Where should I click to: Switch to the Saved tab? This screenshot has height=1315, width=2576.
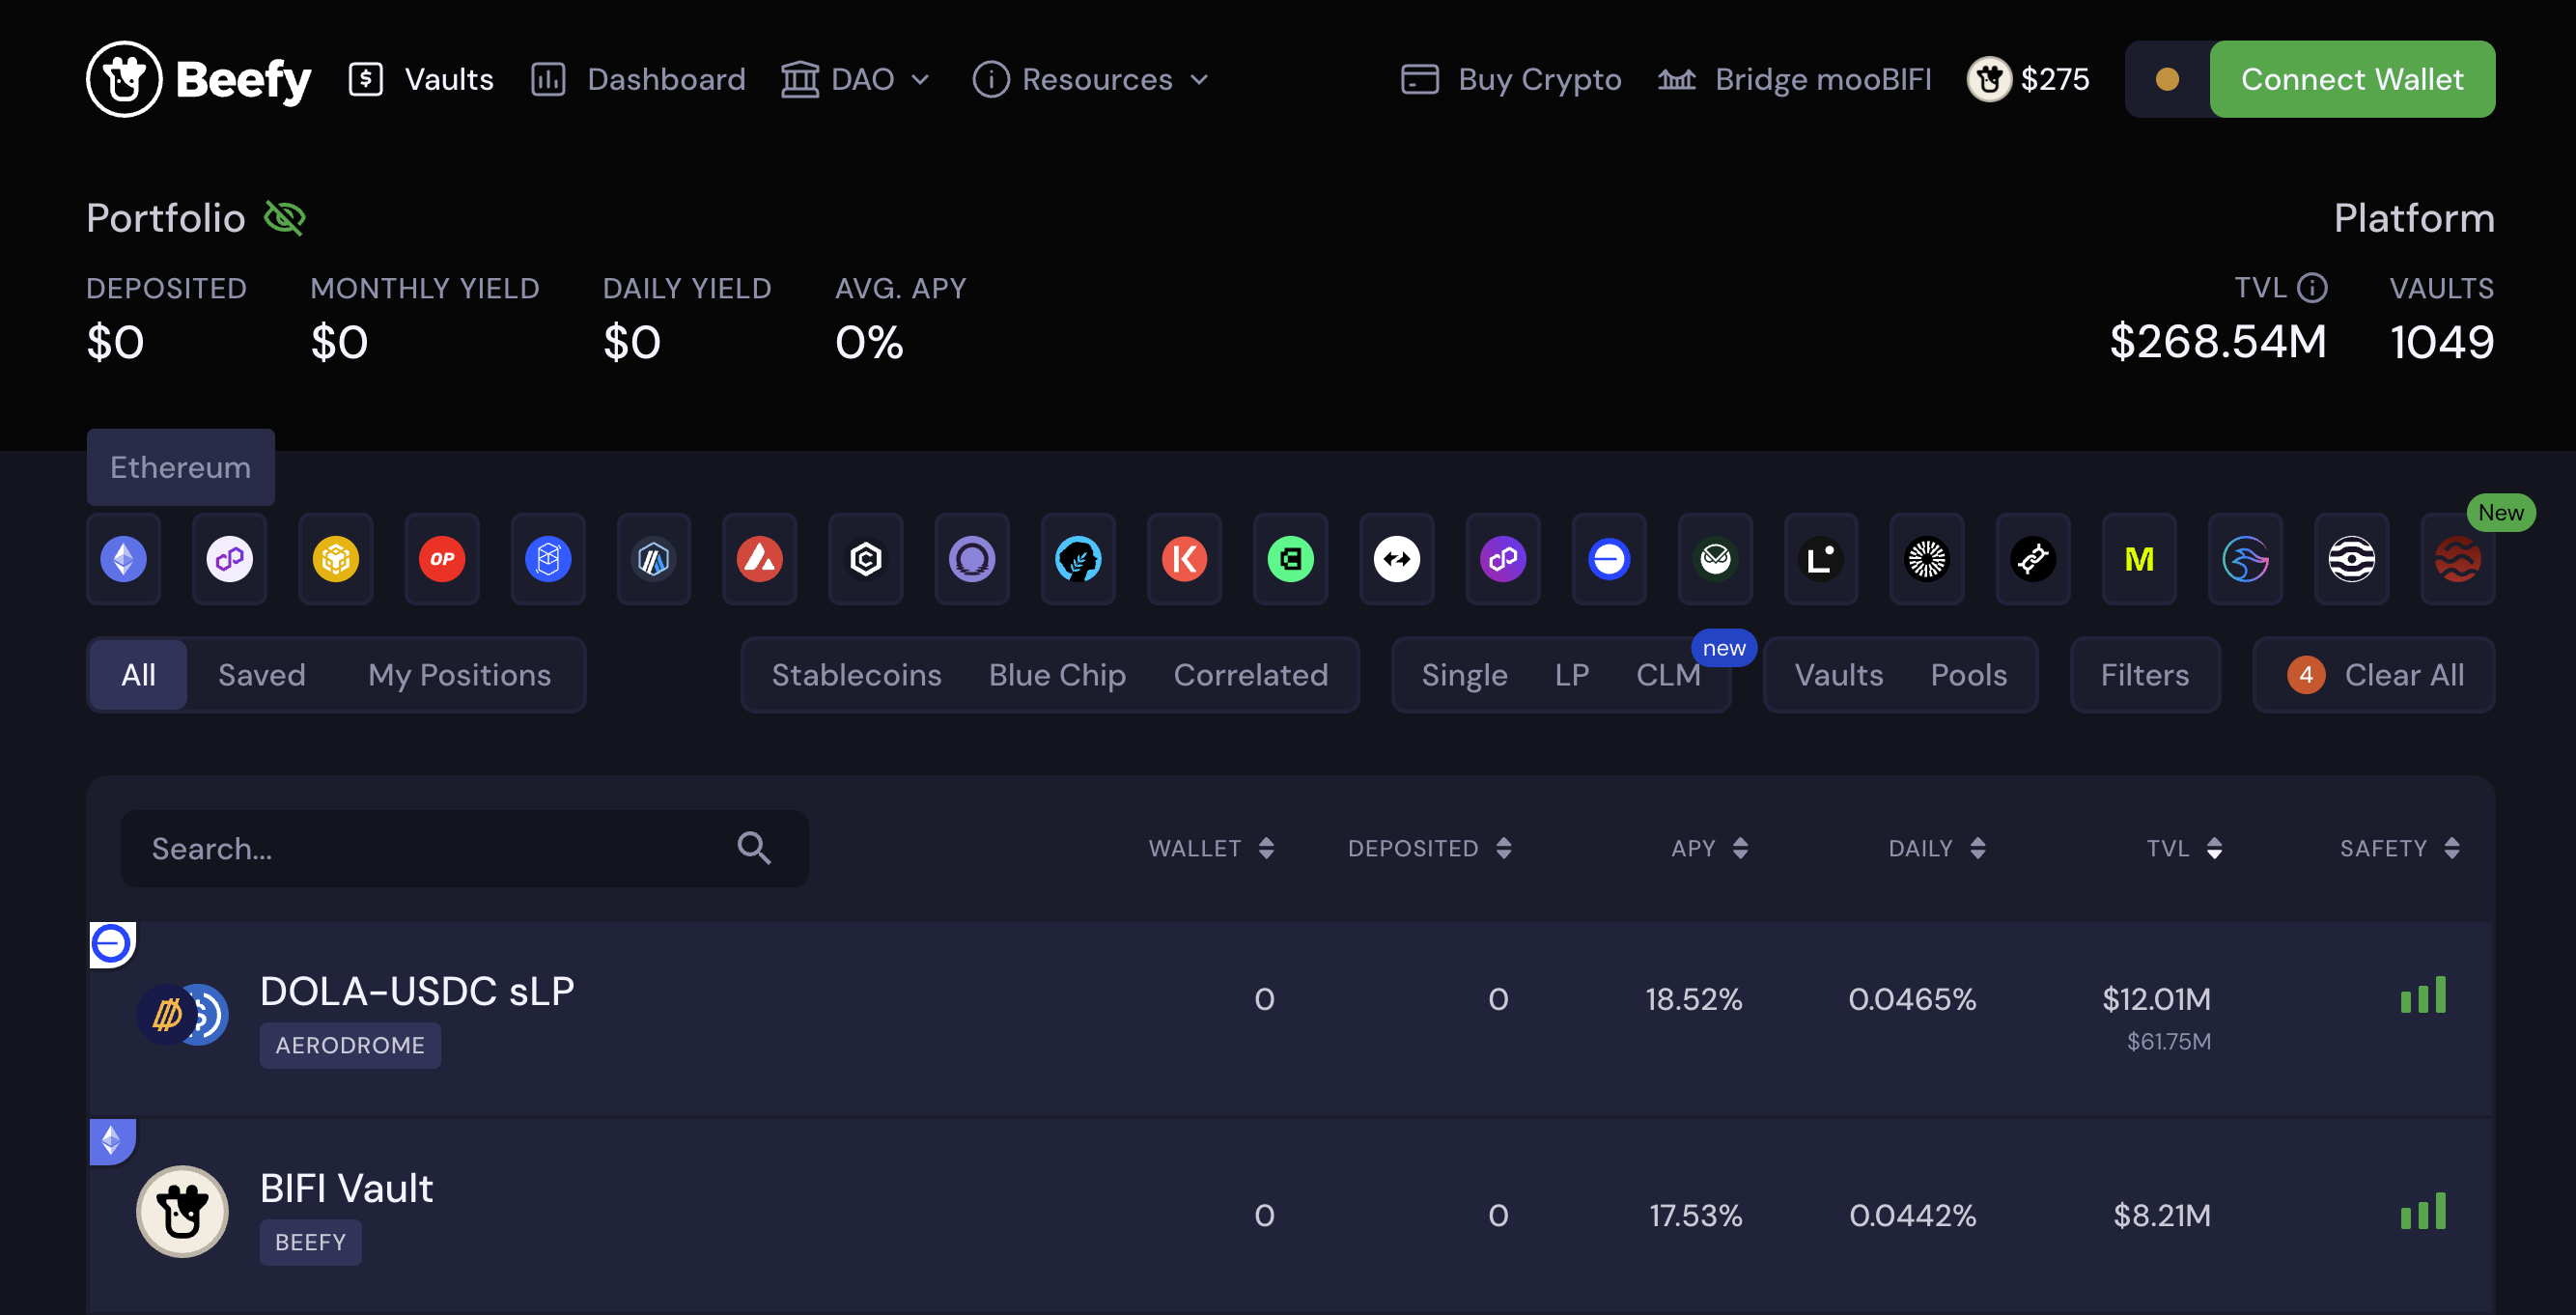point(261,675)
